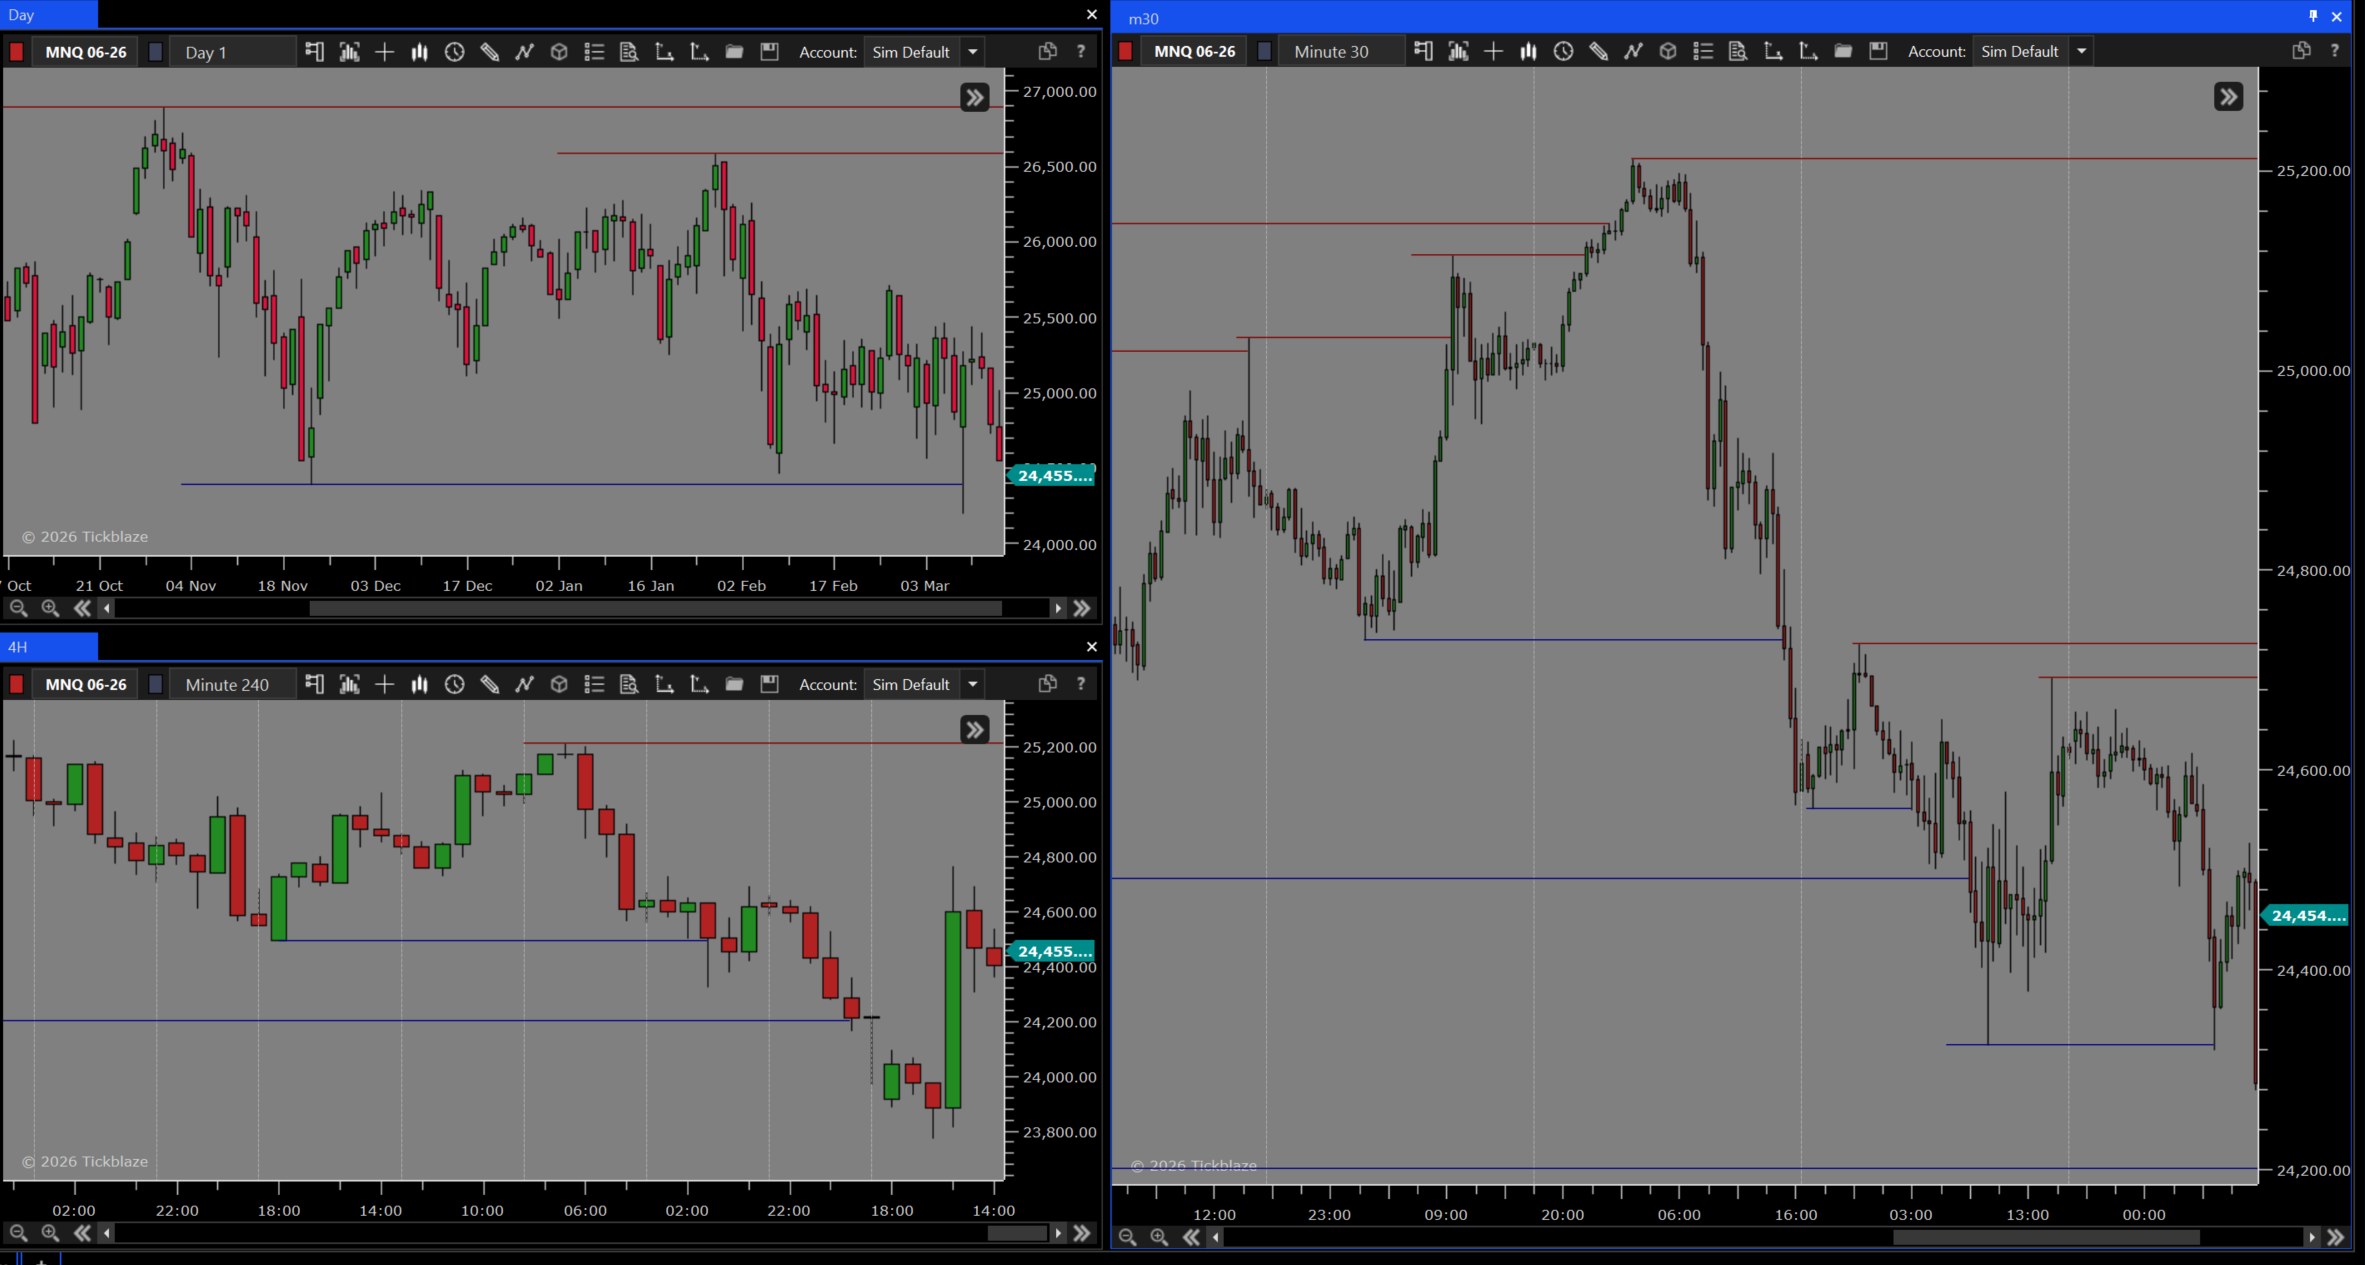Open the folder icon in Day chart toolbar
The height and width of the screenshot is (1265, 2365).
[734, 52]
